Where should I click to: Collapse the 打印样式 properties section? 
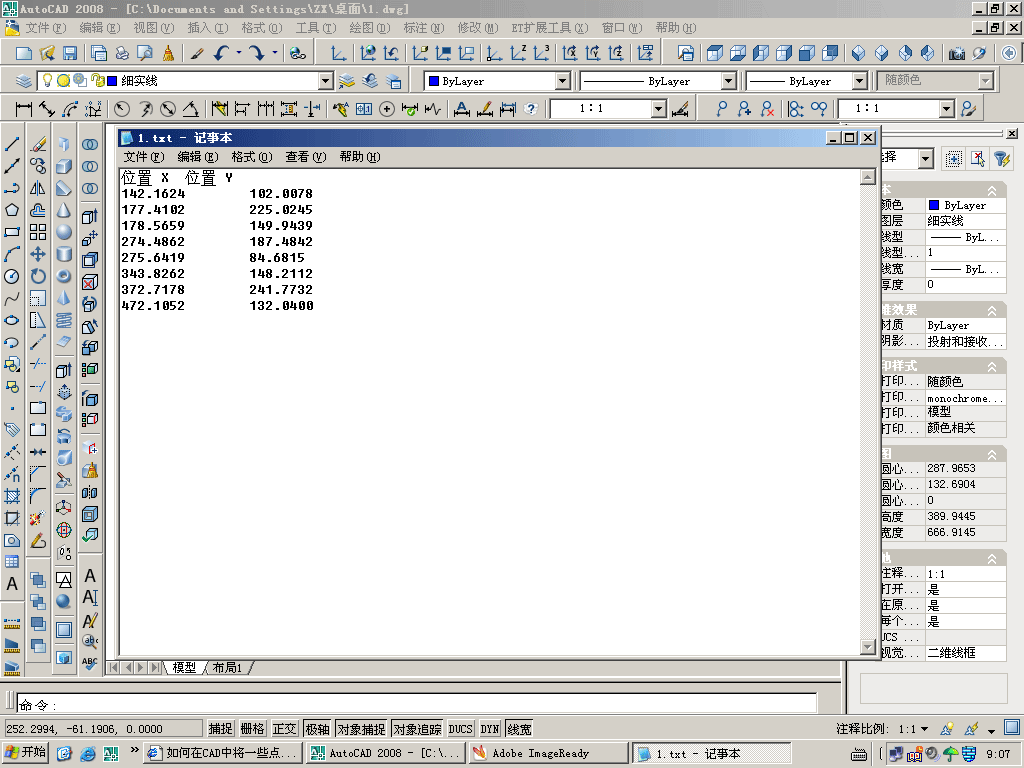992,367
